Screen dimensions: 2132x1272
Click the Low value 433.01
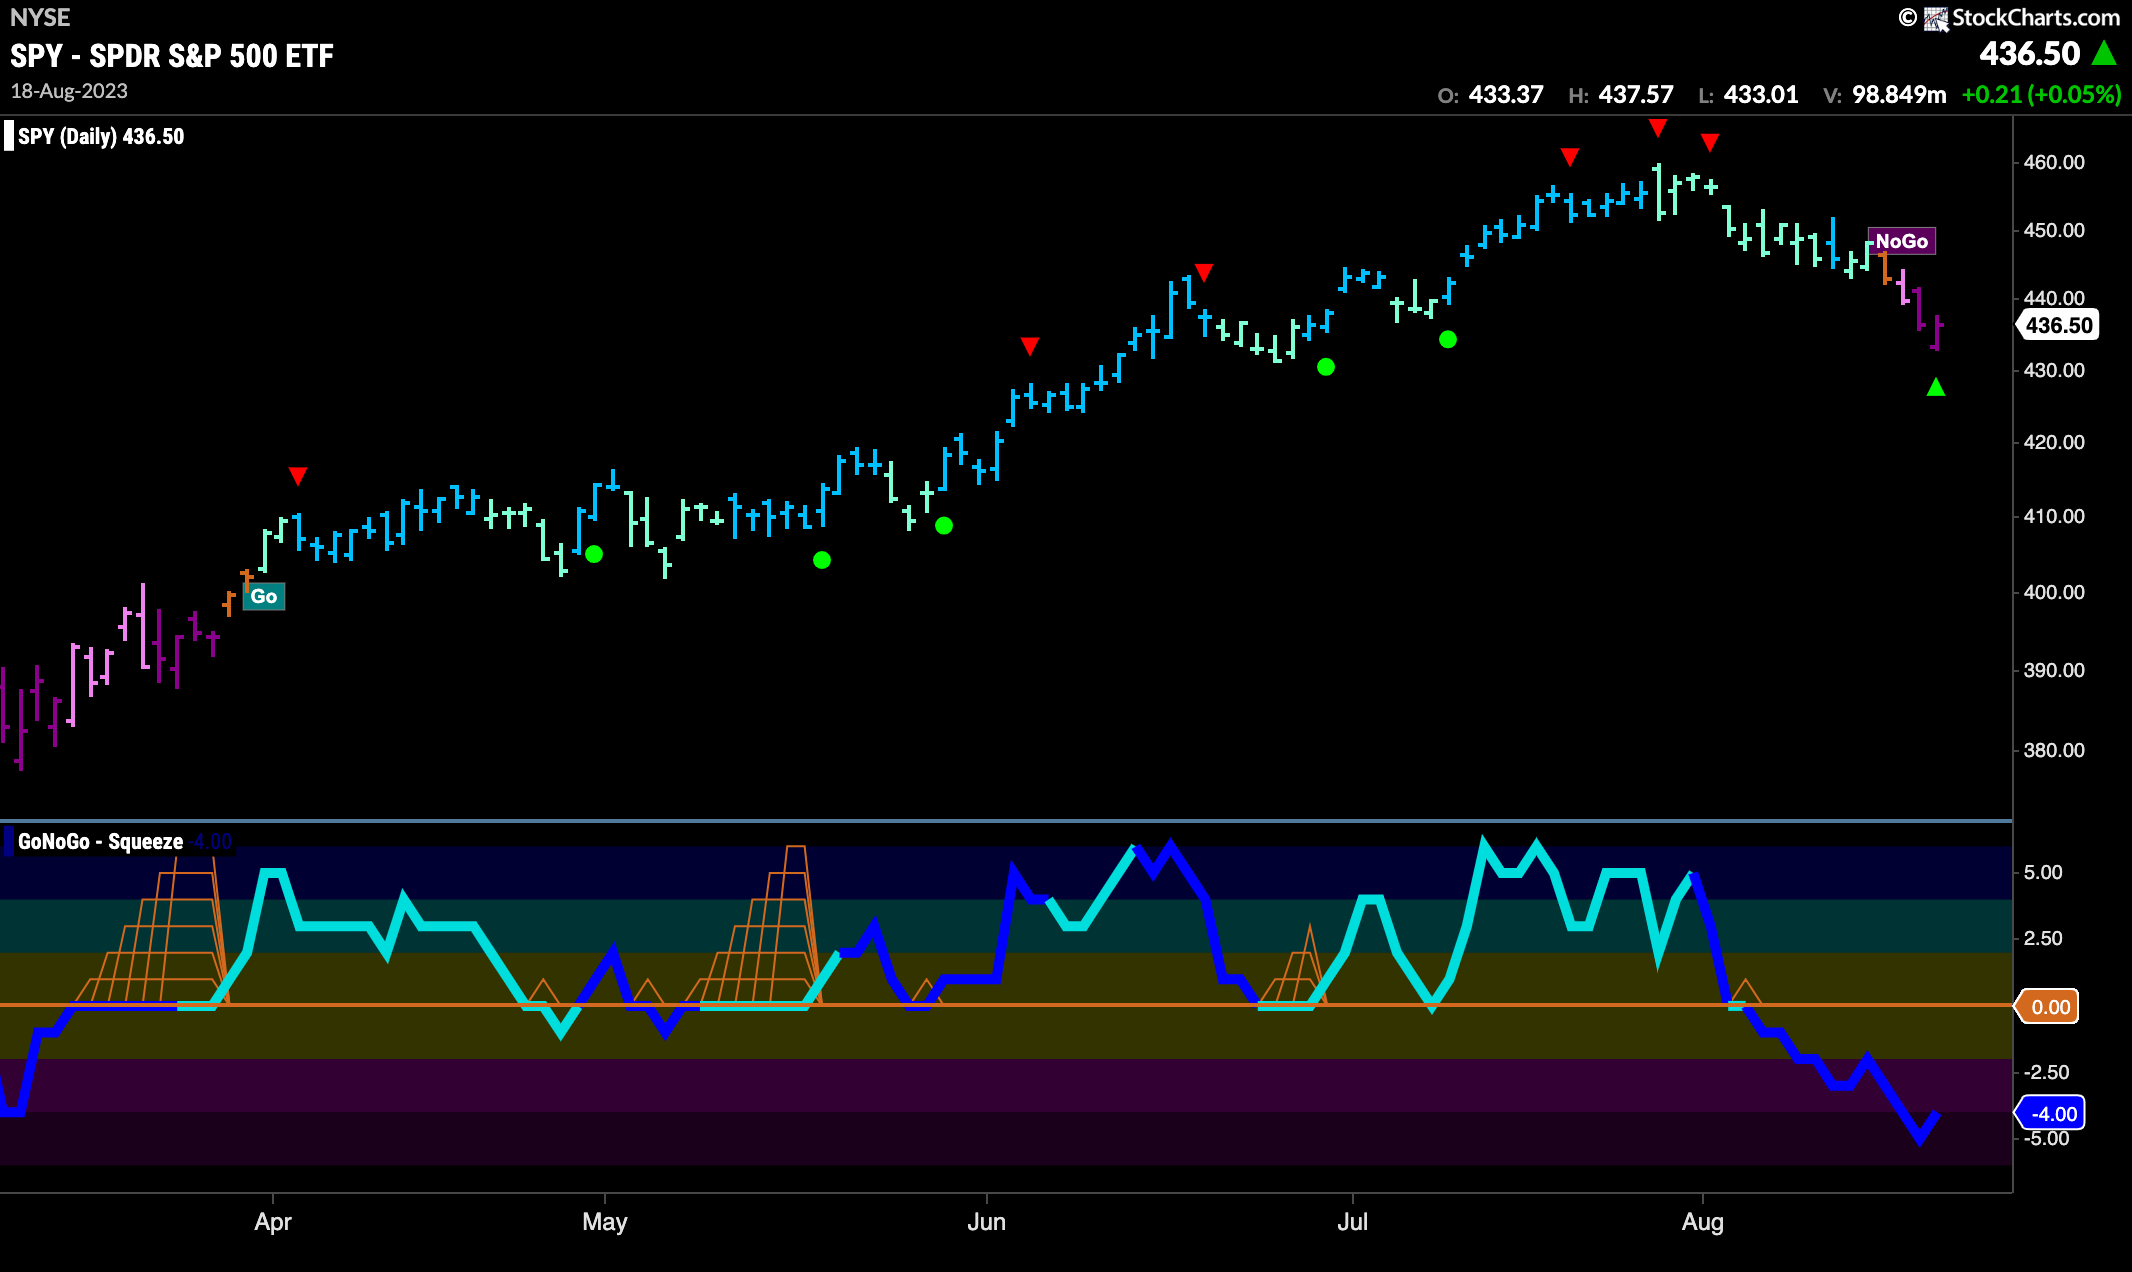tap(1761, 95)
